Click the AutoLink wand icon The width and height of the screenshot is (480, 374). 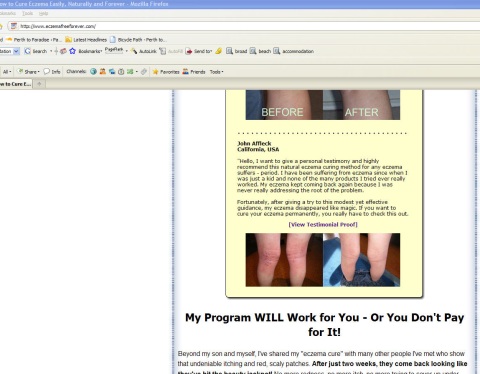pos(134,51)
